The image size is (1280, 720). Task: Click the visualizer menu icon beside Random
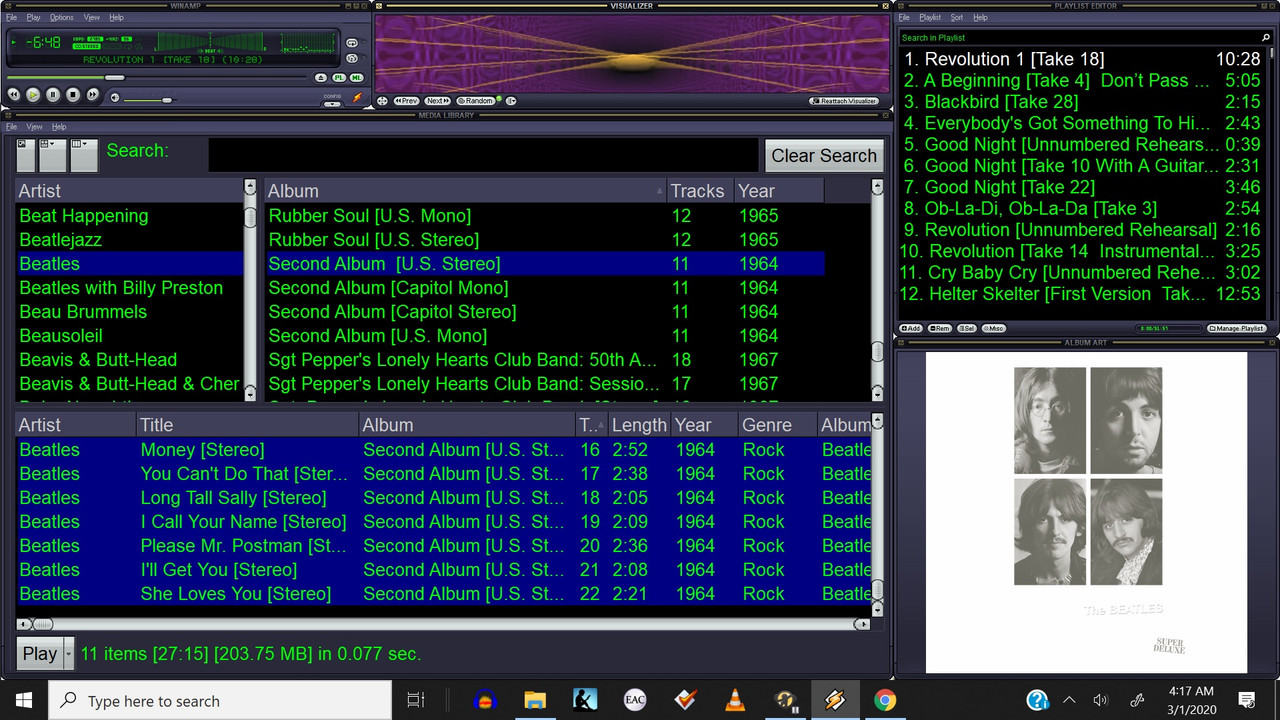point(511,101)
